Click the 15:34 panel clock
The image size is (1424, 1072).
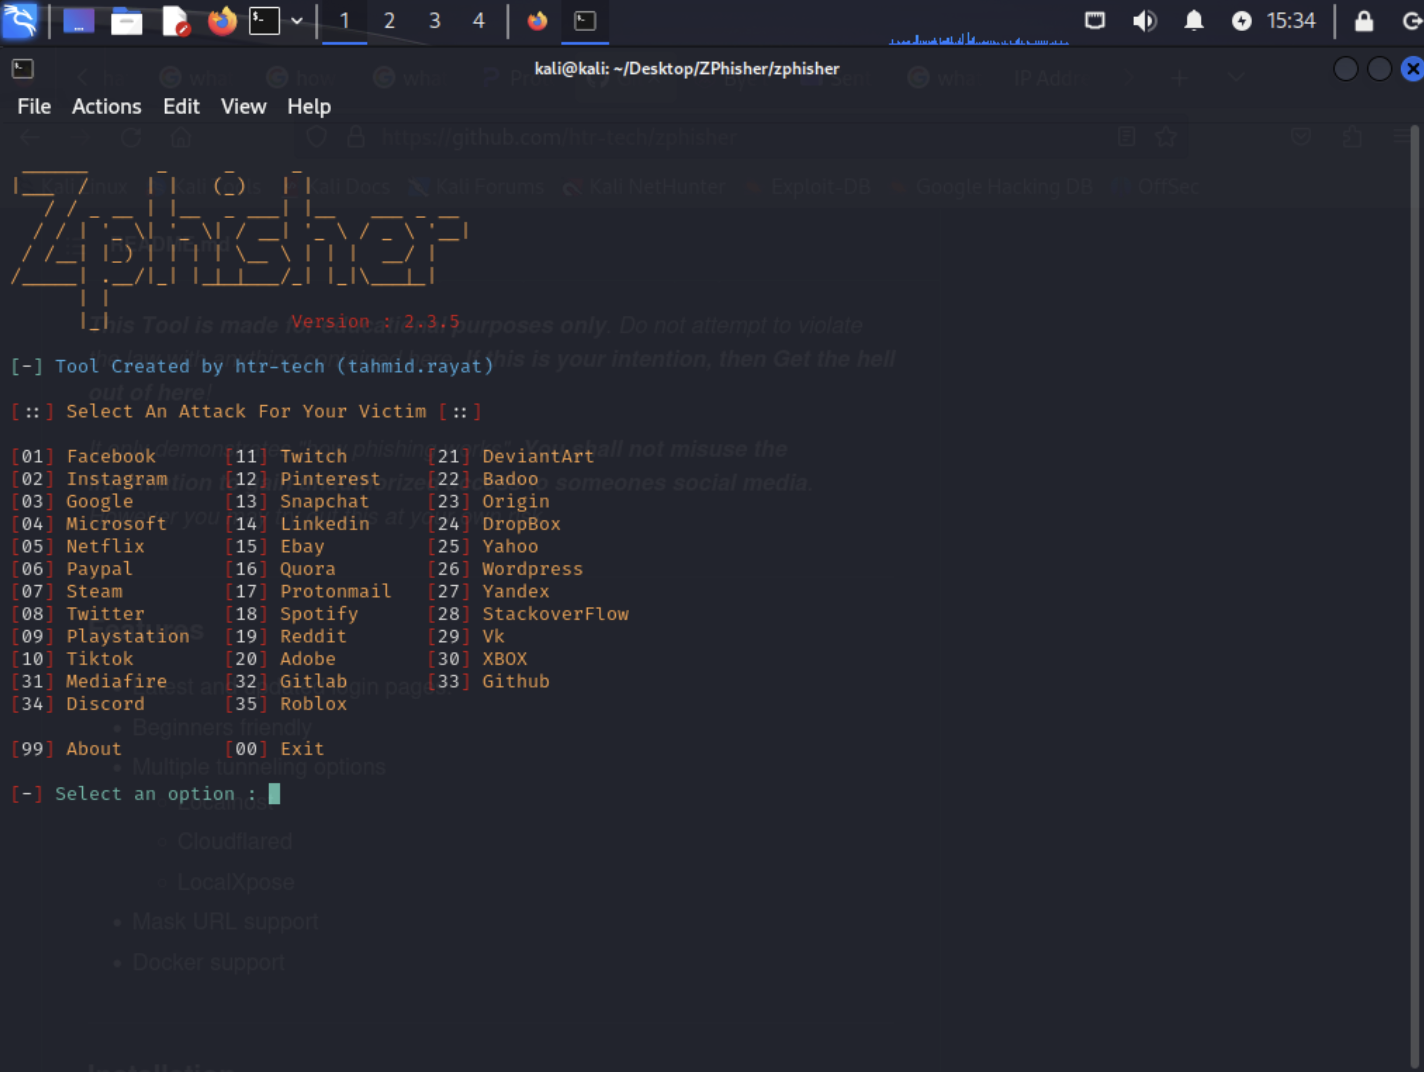(1291, 20)
